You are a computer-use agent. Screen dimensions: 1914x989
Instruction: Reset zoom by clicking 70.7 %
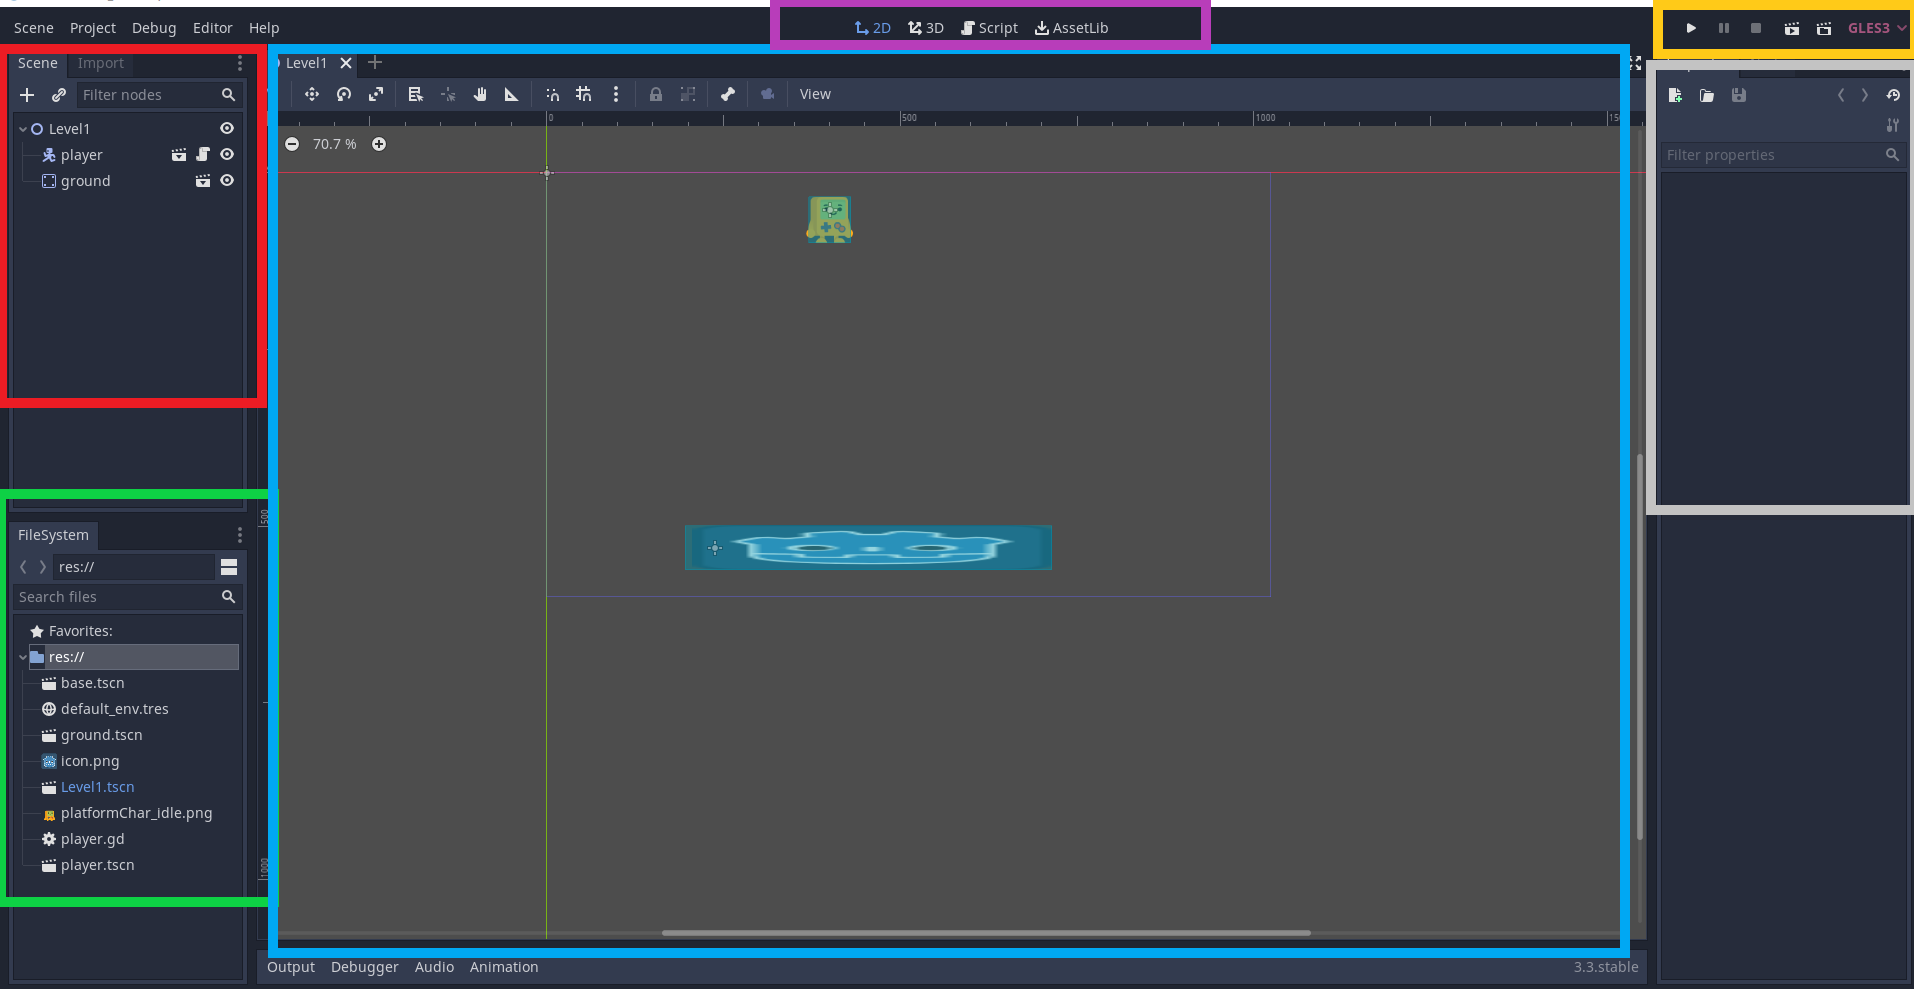(335, 144)
